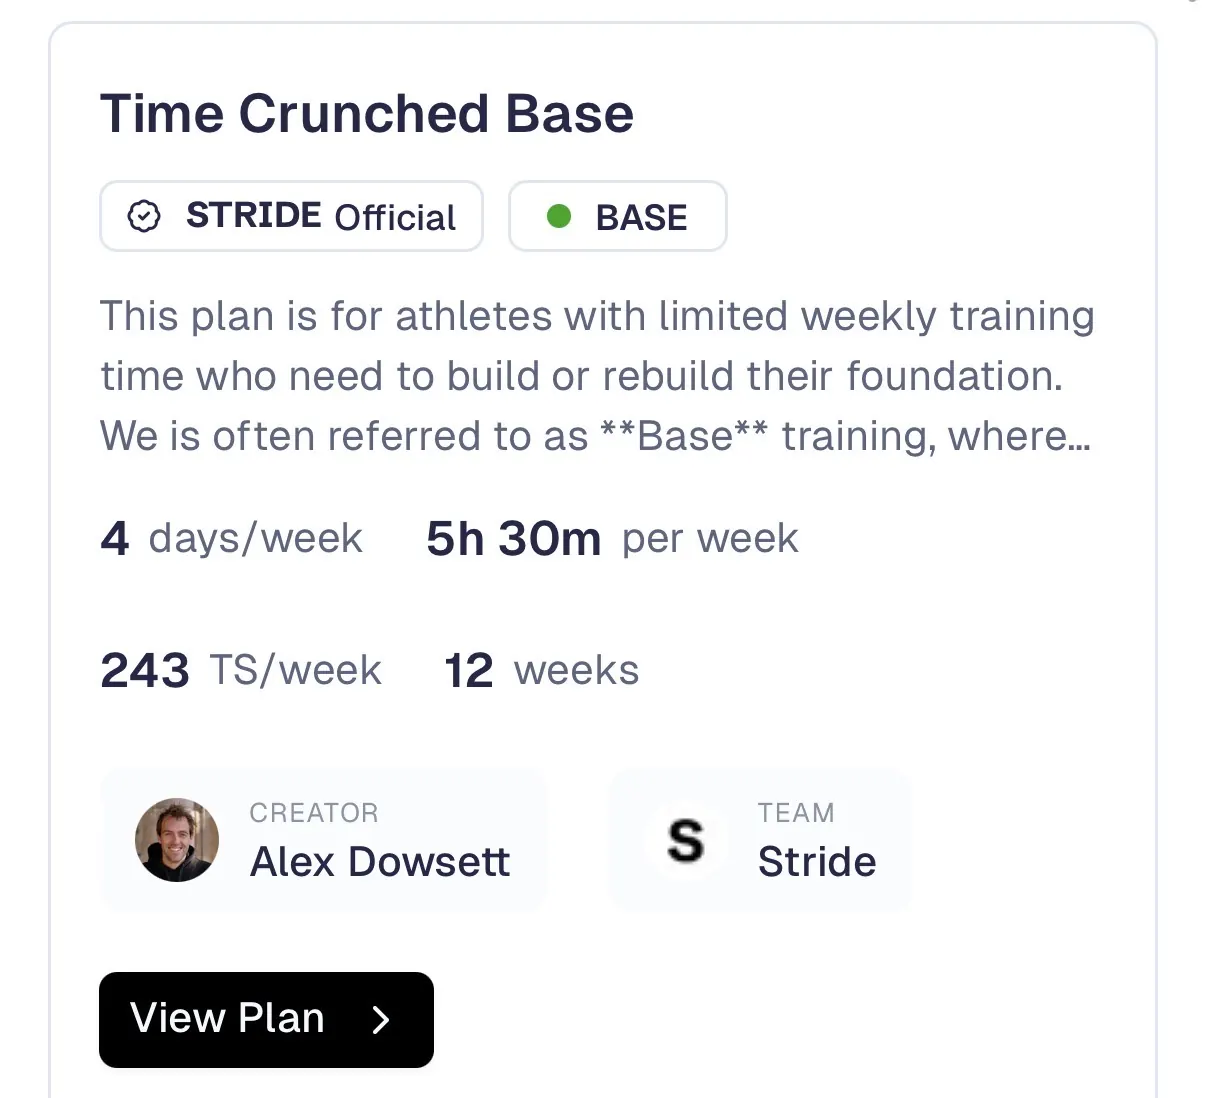This screenshot has width=1206, height=1098.
Task: Click the 5h 30m per week stat
Action: point(612,539)
